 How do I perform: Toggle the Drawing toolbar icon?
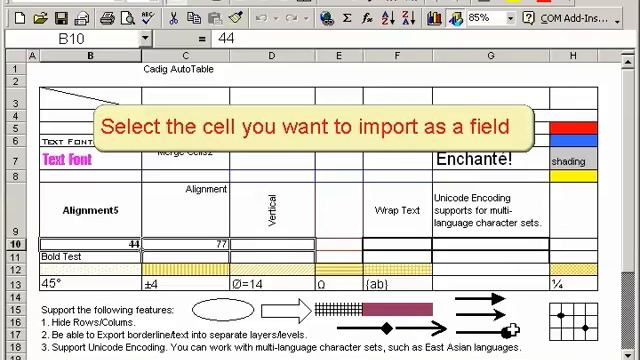click(x=456, y=18)
